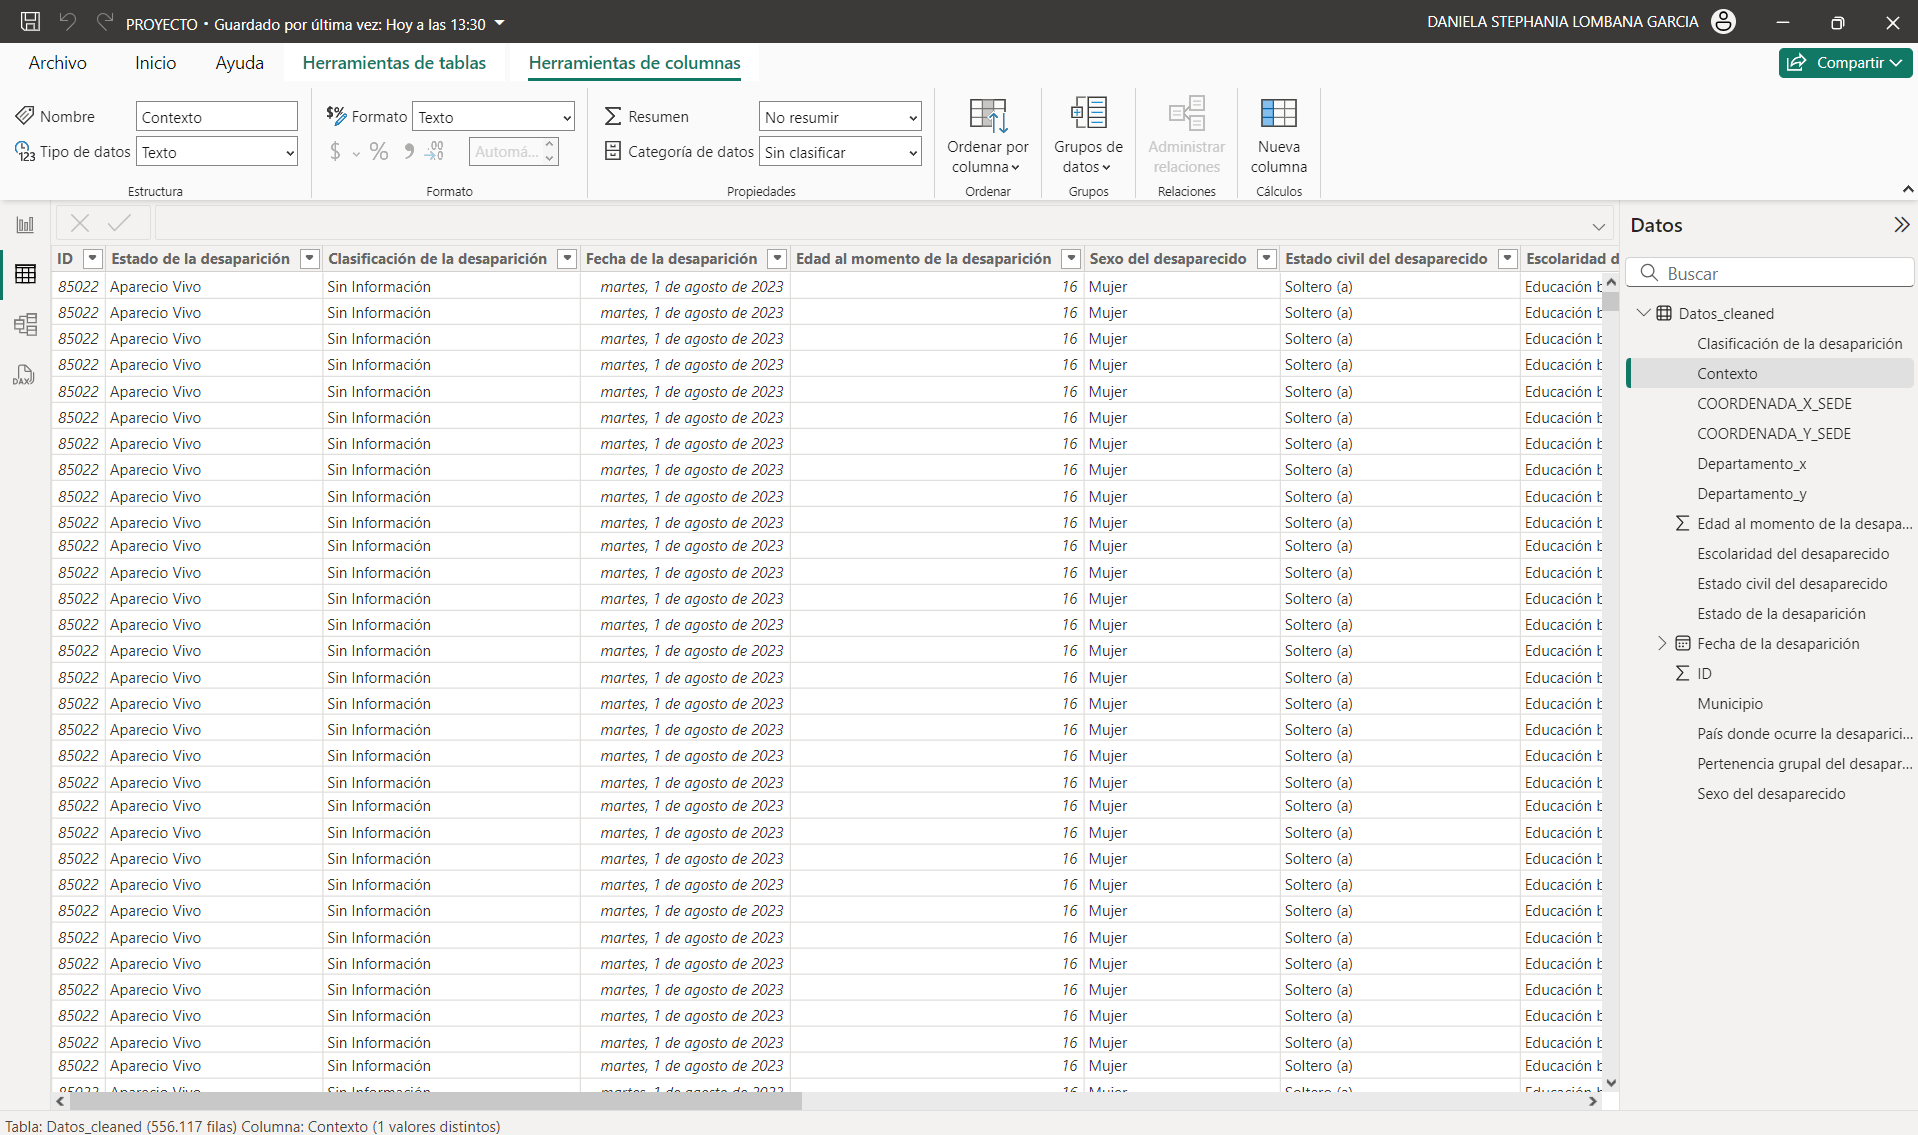Click the Buscar search box
Screen dimensions: 1918x1135
pos(1770,273)
